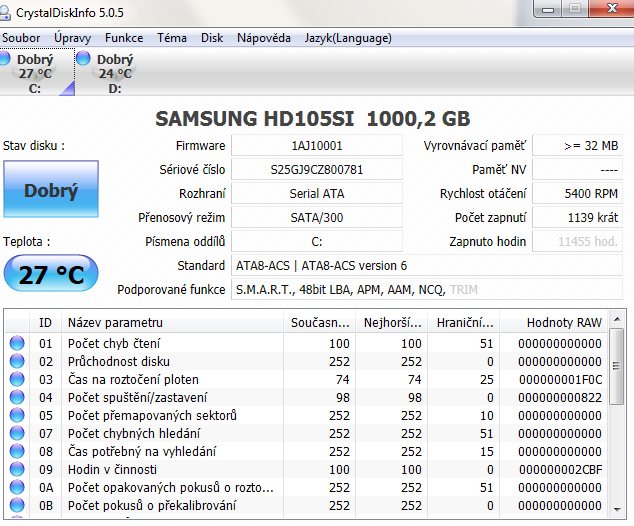Open the Nápověda menu

pyautogui.click(x=264, y=38)
